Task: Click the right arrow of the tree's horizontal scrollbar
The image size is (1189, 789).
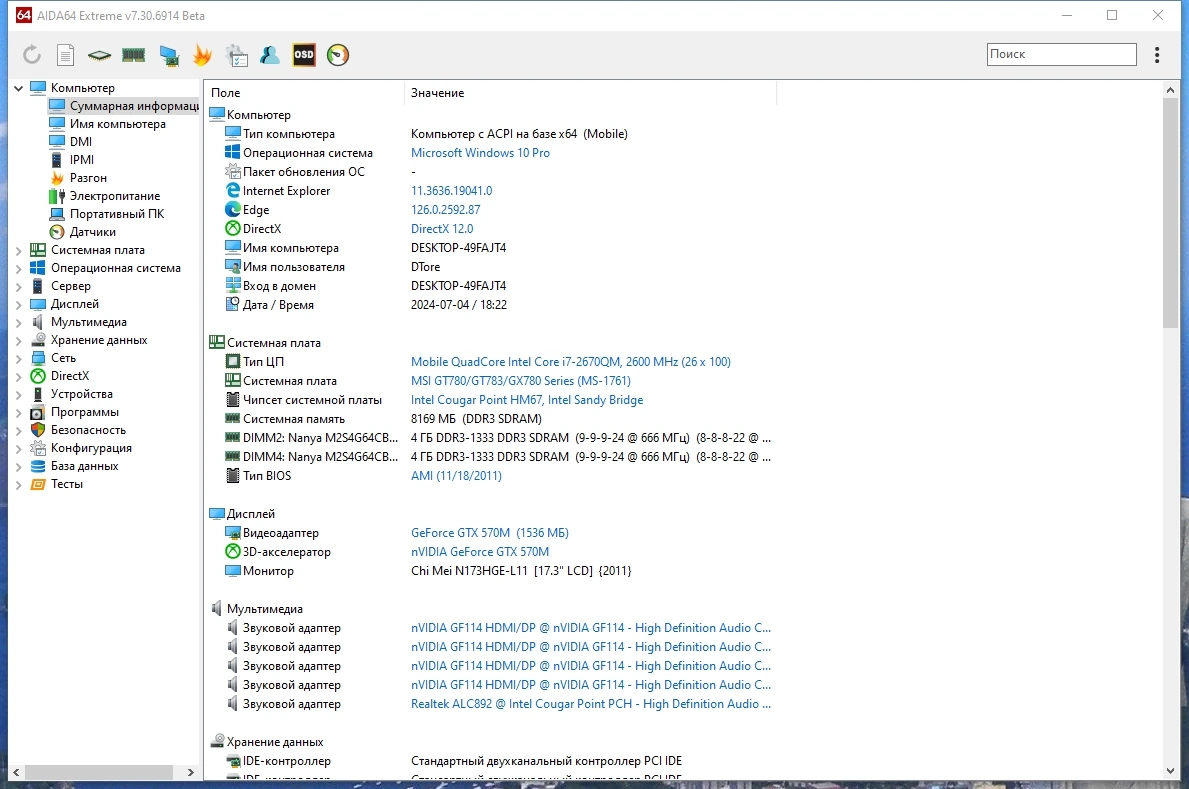Action: (190, 772)
